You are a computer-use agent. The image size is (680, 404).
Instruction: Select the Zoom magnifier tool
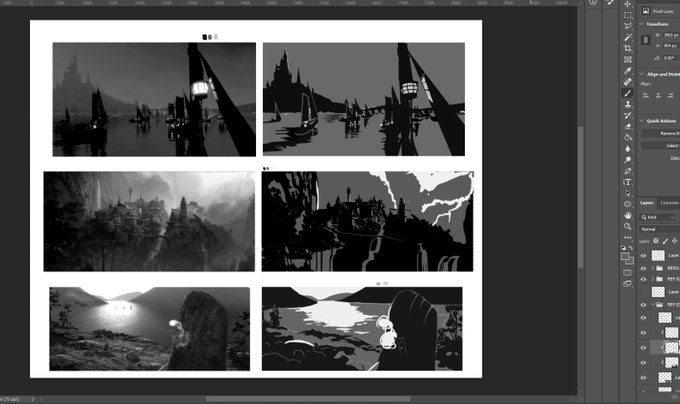628,226
